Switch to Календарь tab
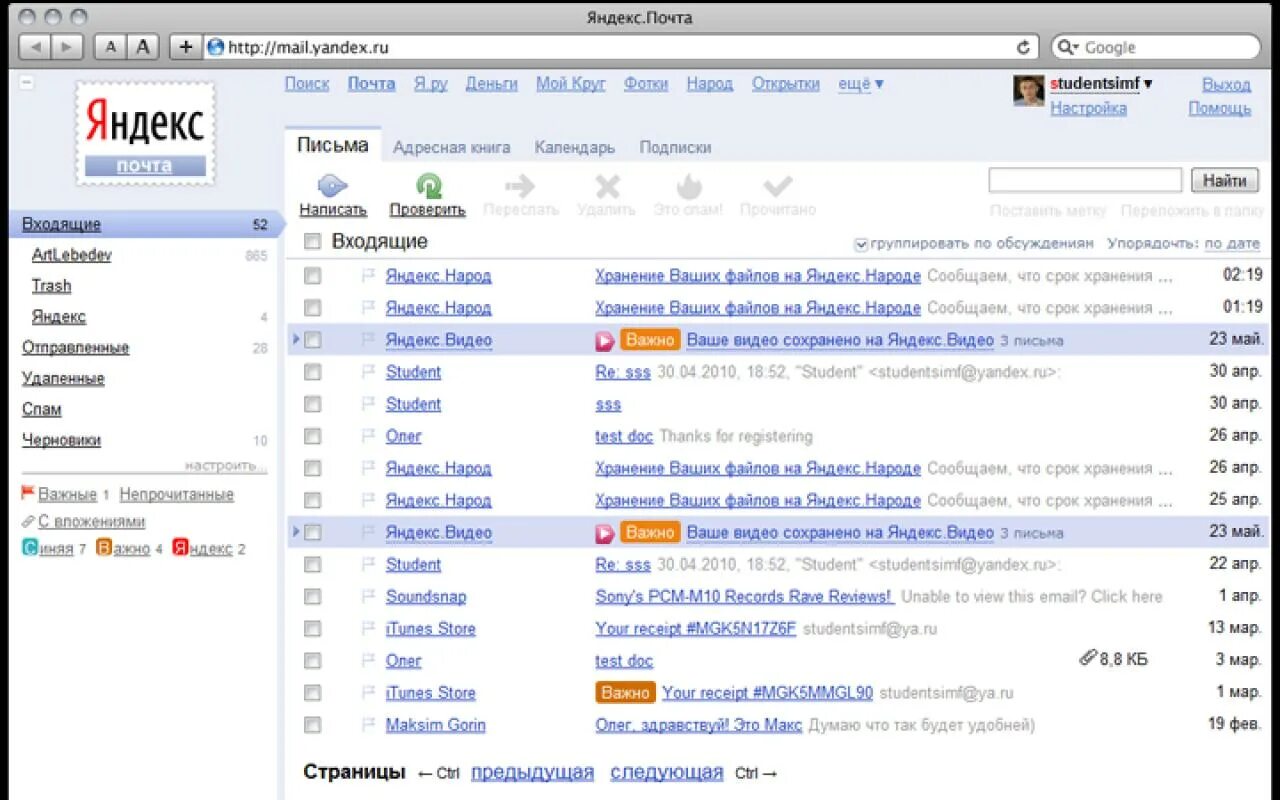The width and height of the screenshot is (1280, 800). (575, 147)
